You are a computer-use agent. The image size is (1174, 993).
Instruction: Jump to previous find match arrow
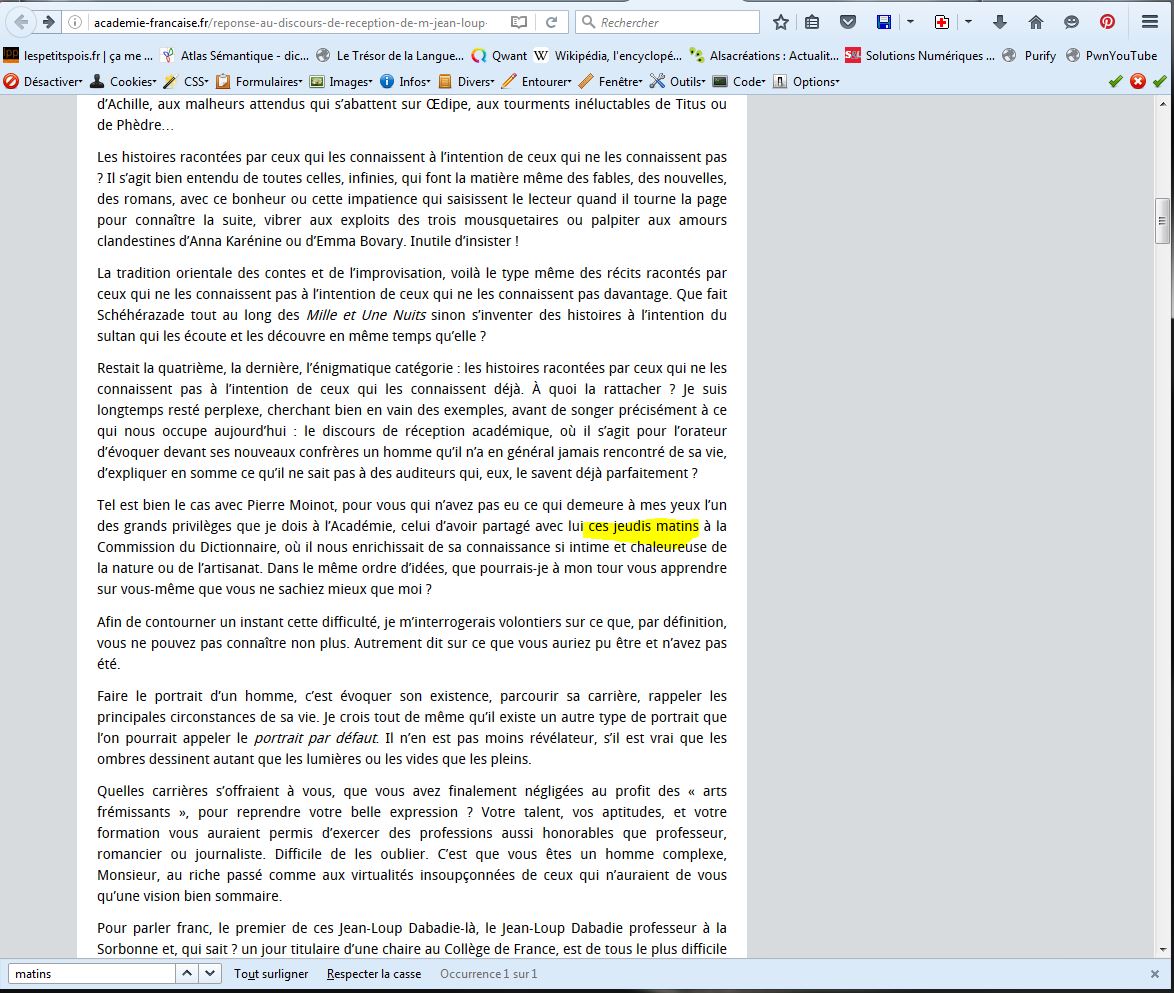tap(187, 974)
